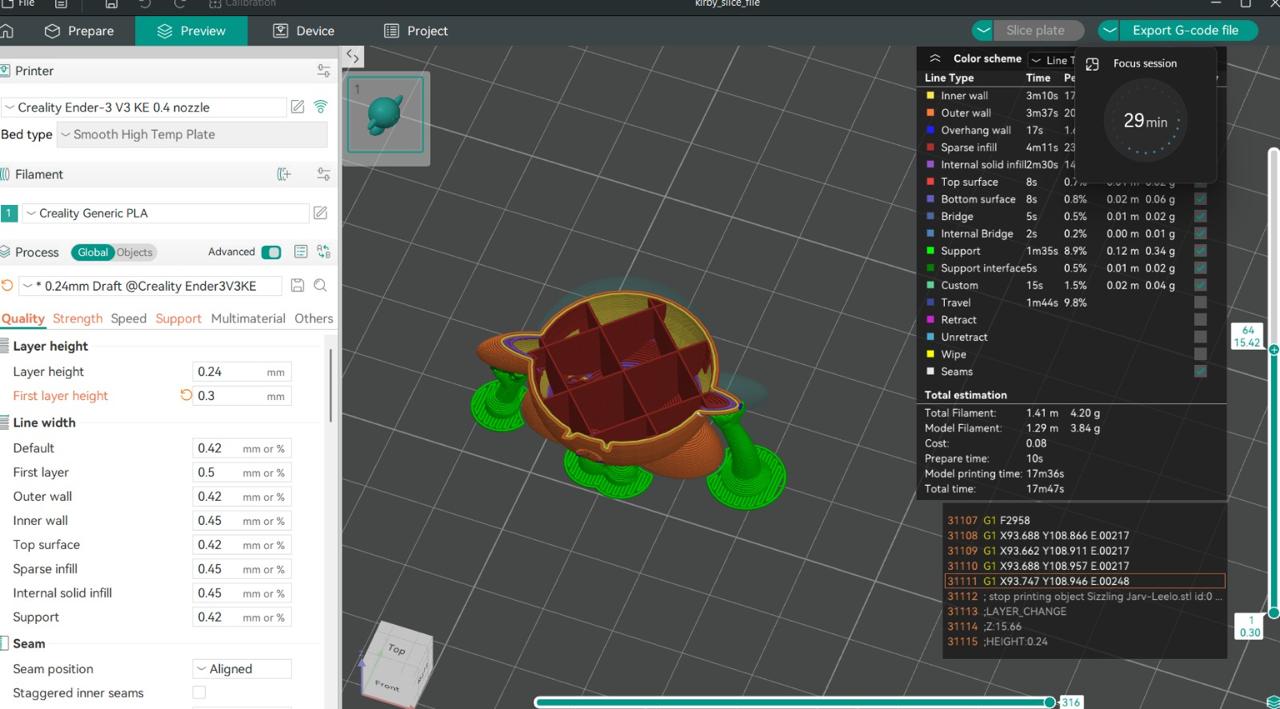Switch process scope to Objects
The image size is (1280, 709).
pyautogui.click(x=135, y=252)
